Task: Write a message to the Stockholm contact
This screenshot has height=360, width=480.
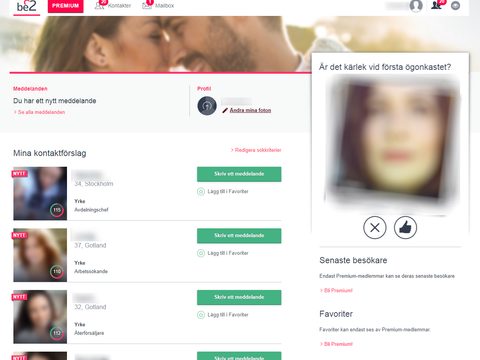Action: [239, 174]
